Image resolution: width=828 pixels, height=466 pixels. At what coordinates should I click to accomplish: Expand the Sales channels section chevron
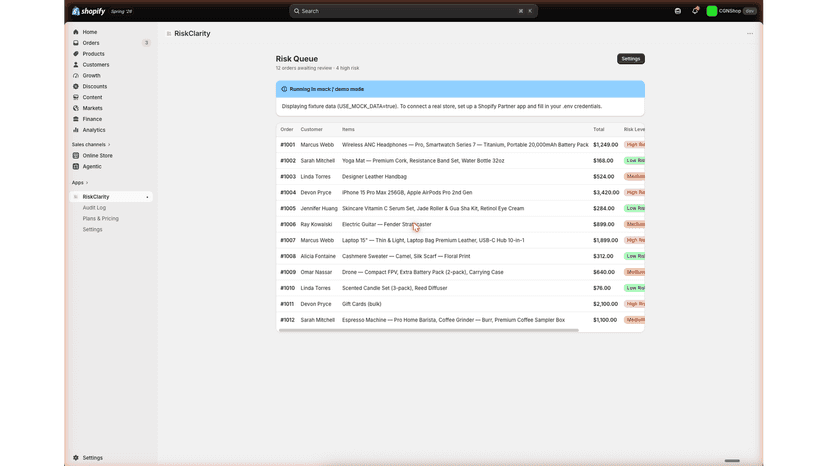[109, 145]
